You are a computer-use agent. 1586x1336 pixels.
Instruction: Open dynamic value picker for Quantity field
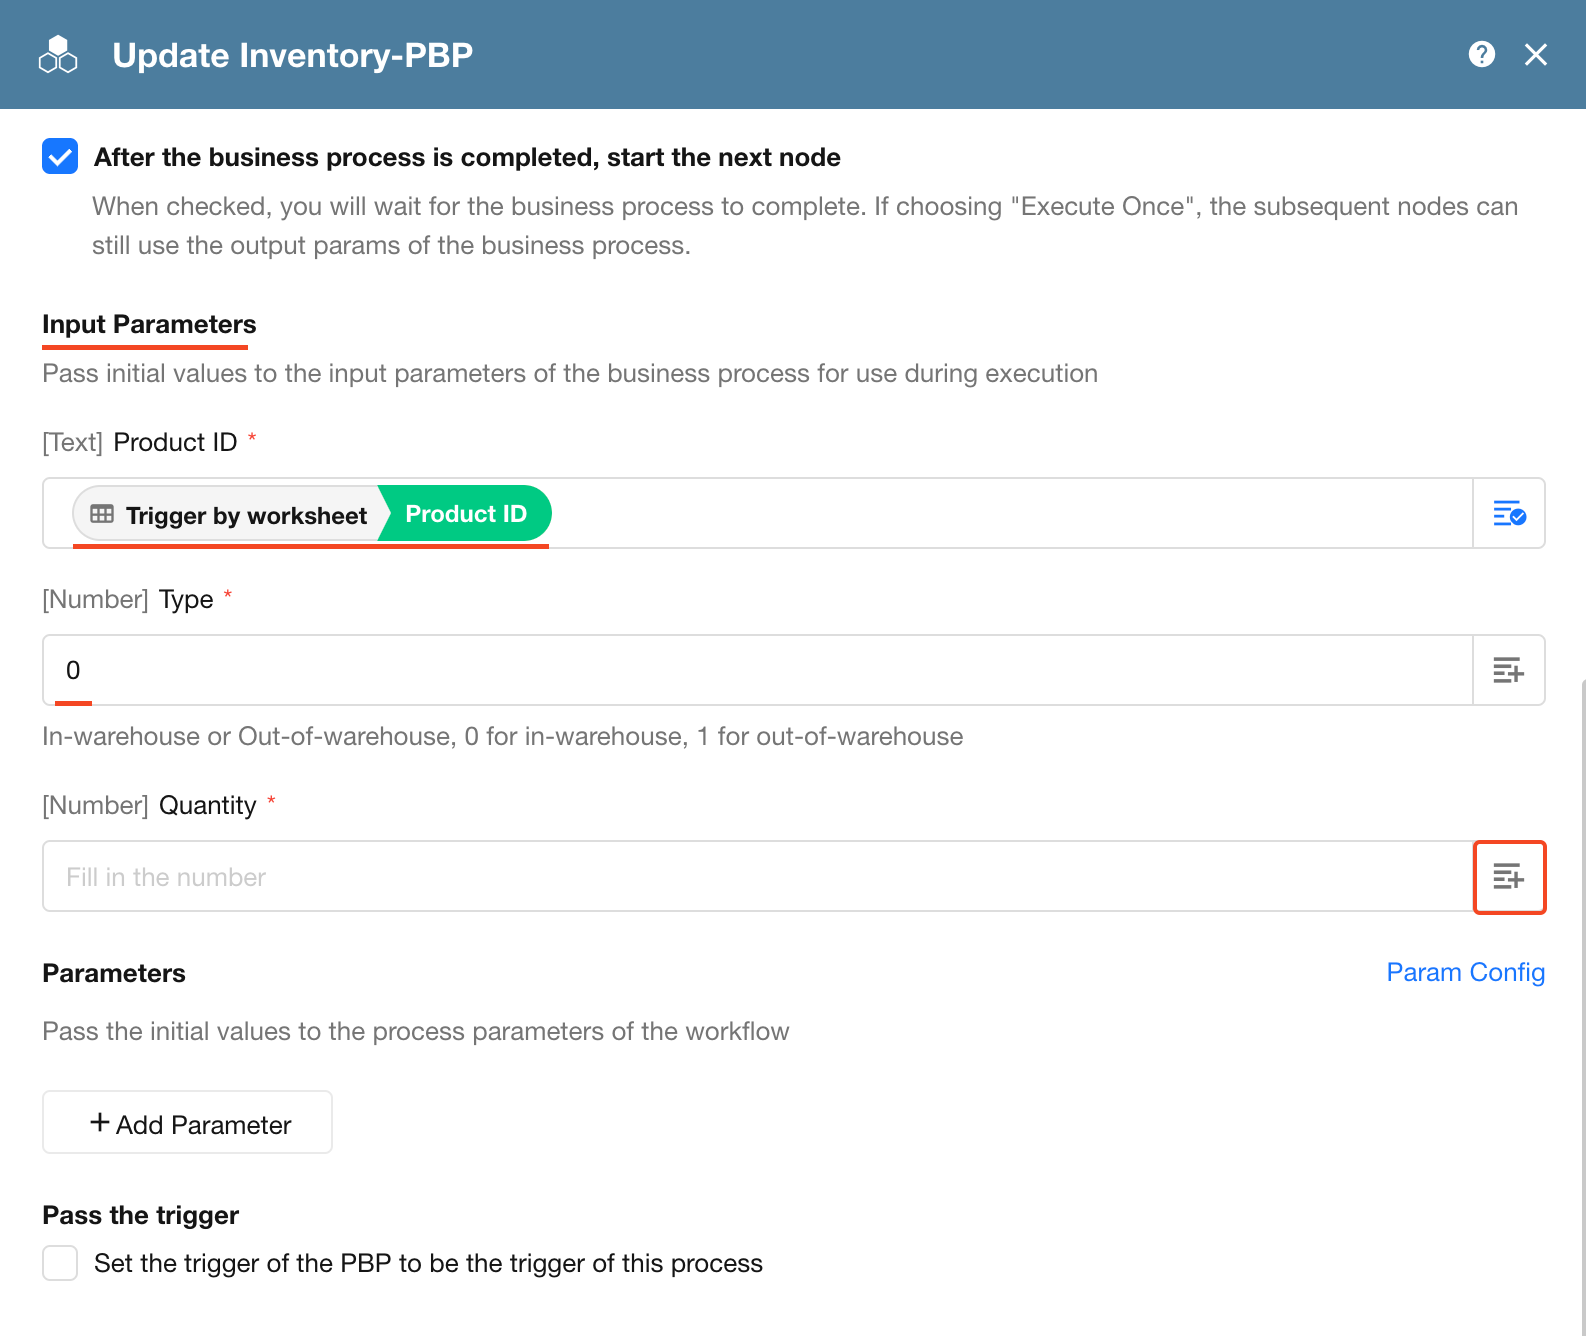[x=1509, y=877]
